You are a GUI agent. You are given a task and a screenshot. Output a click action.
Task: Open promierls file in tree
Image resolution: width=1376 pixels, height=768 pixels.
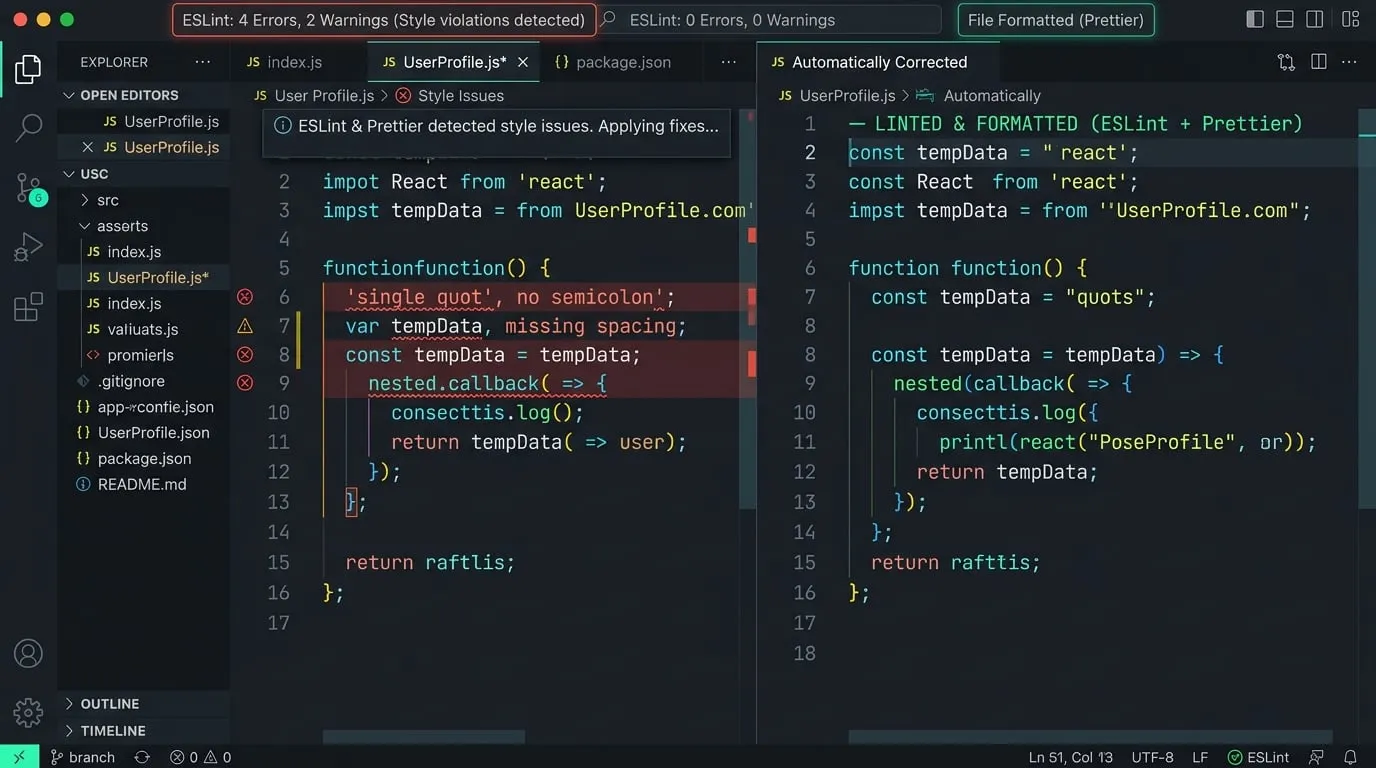(130, 355)
